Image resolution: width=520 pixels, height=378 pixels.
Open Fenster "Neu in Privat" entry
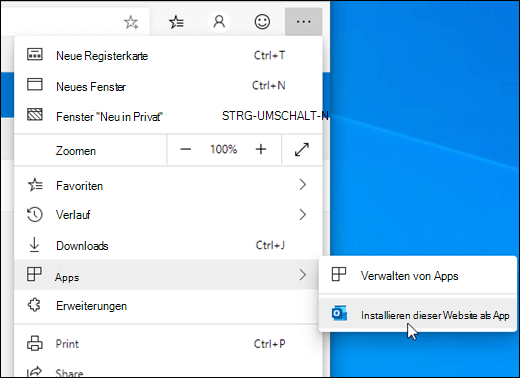168,116
